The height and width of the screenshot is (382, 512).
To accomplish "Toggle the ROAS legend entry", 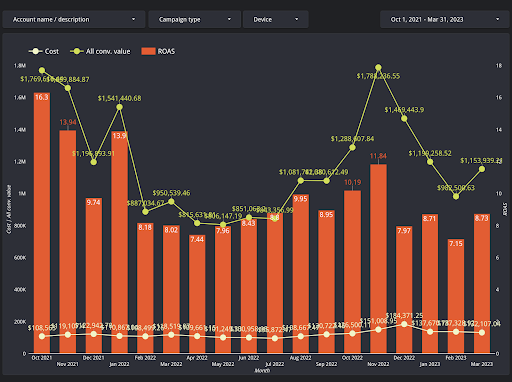I will click(x=158, y=51).
